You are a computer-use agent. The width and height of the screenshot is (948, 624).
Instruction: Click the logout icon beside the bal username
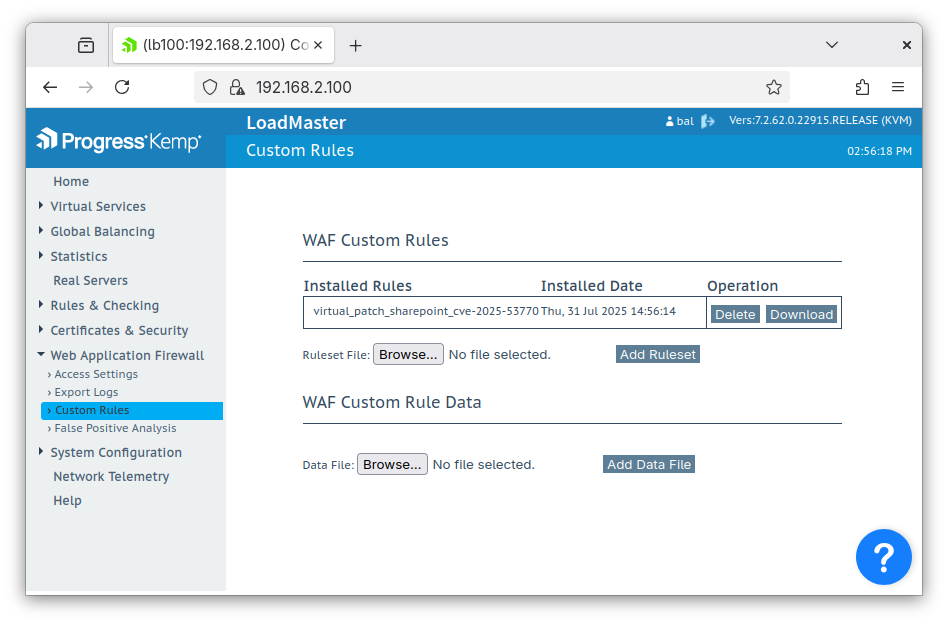coord(707,120)
